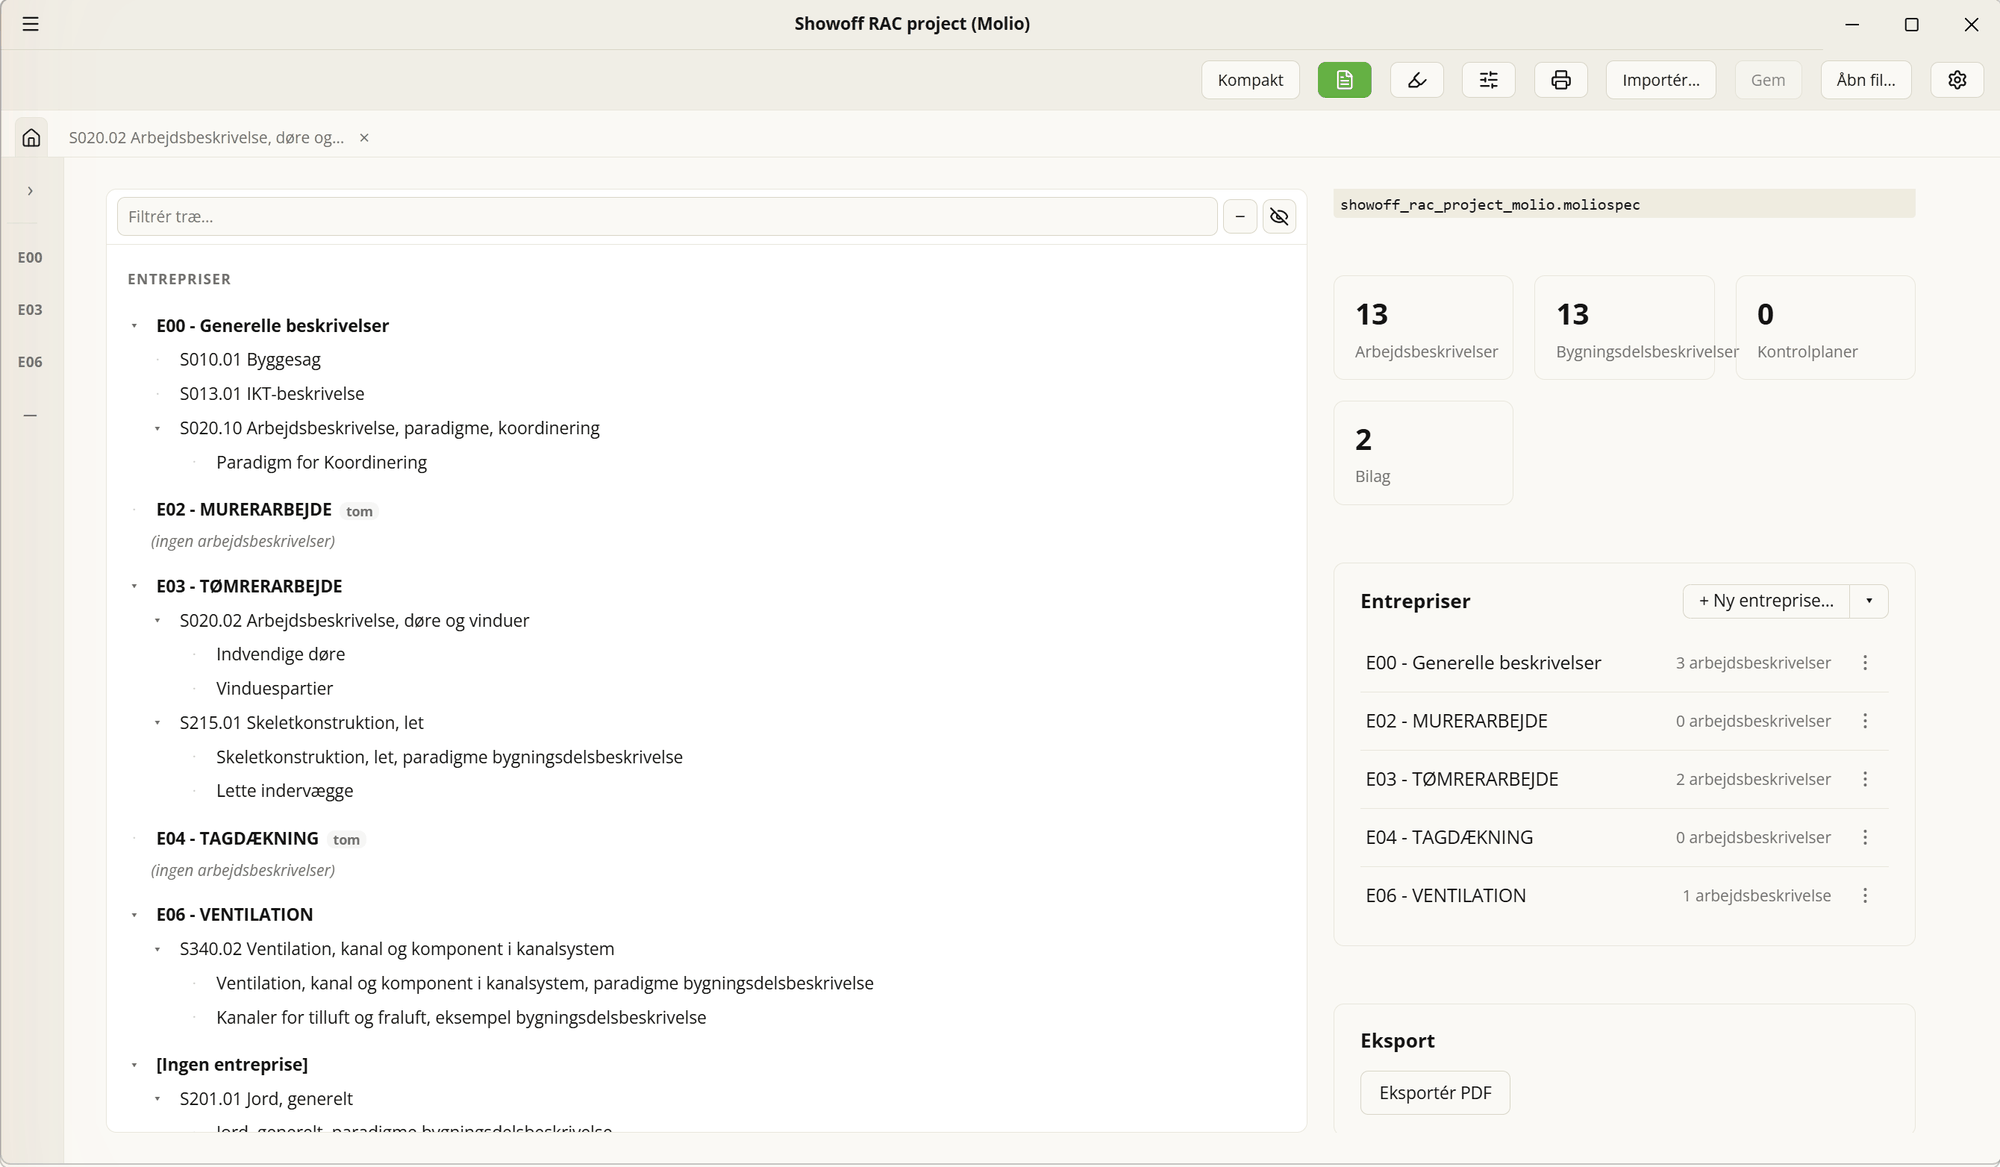Jump to E00 in the sidebar

coord(30,257)
